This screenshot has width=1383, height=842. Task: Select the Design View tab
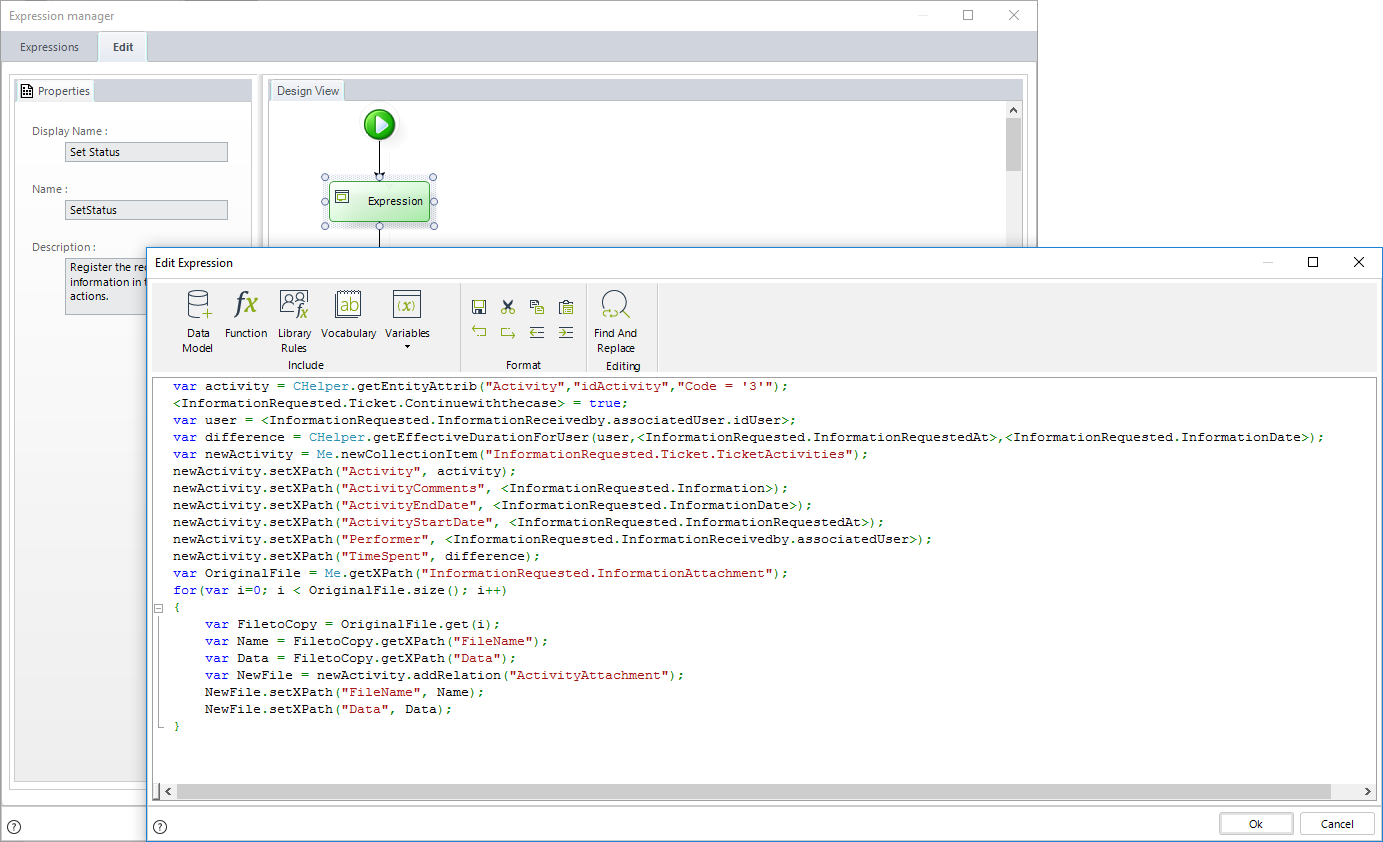pos(308,91)
